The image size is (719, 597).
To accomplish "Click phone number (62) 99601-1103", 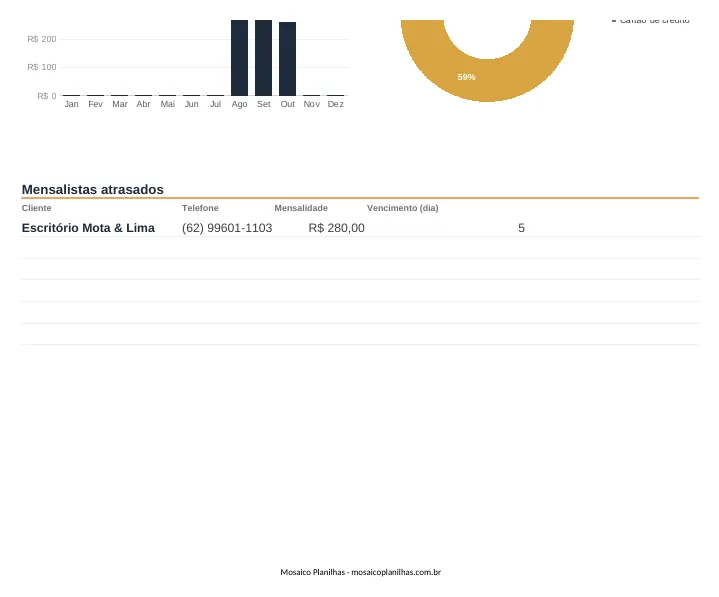I will click(227, 228).
